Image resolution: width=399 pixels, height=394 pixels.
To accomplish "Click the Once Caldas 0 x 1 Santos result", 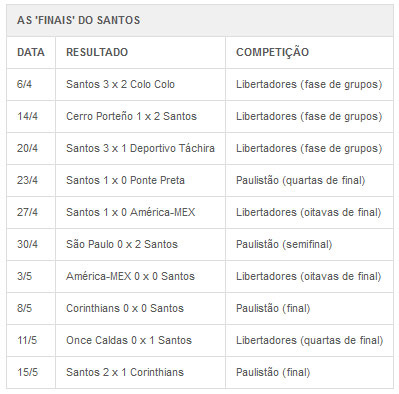I will click(x=129, y=340).
